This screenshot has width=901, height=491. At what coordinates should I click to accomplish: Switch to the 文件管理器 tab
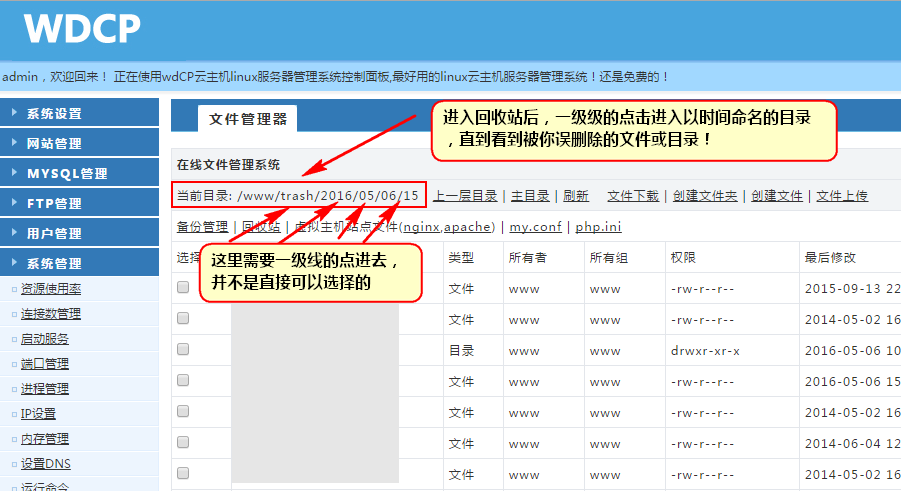tap(247, 119)
